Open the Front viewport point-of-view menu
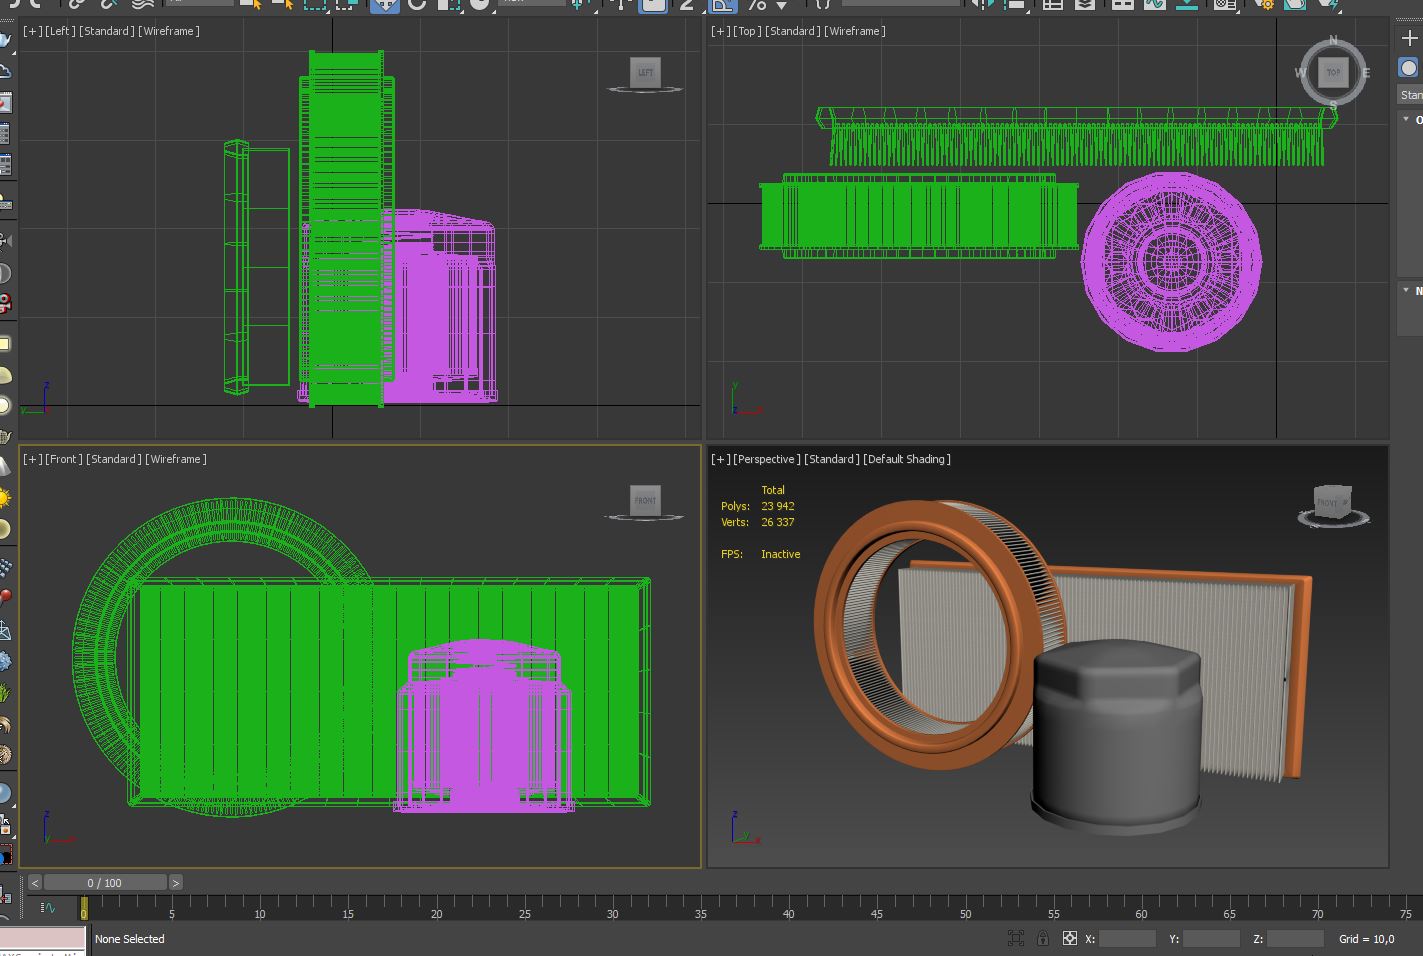The image size is (1423, 956). click(x=63, y=459)
